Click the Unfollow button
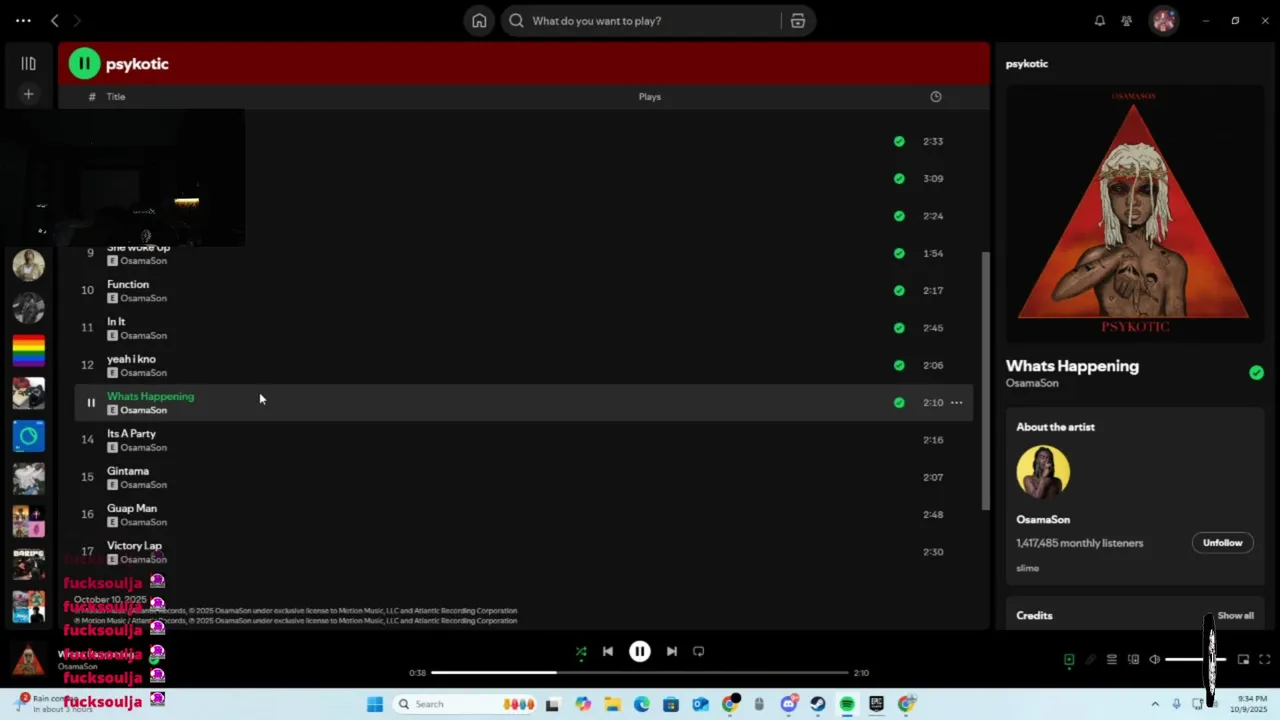Image resolution: width=1280 pixels, height=720 pixels. tap(1222, 543)
